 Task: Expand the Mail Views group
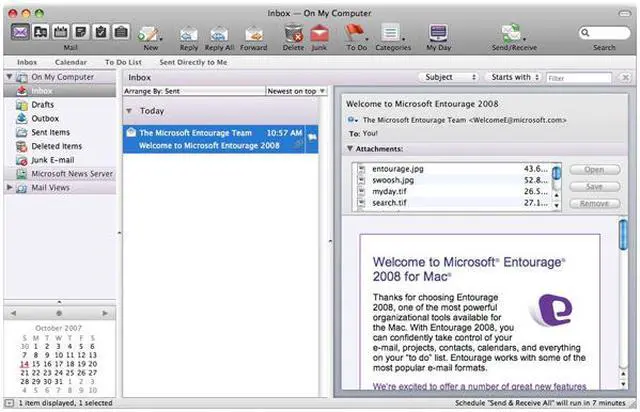click(9, 187)
